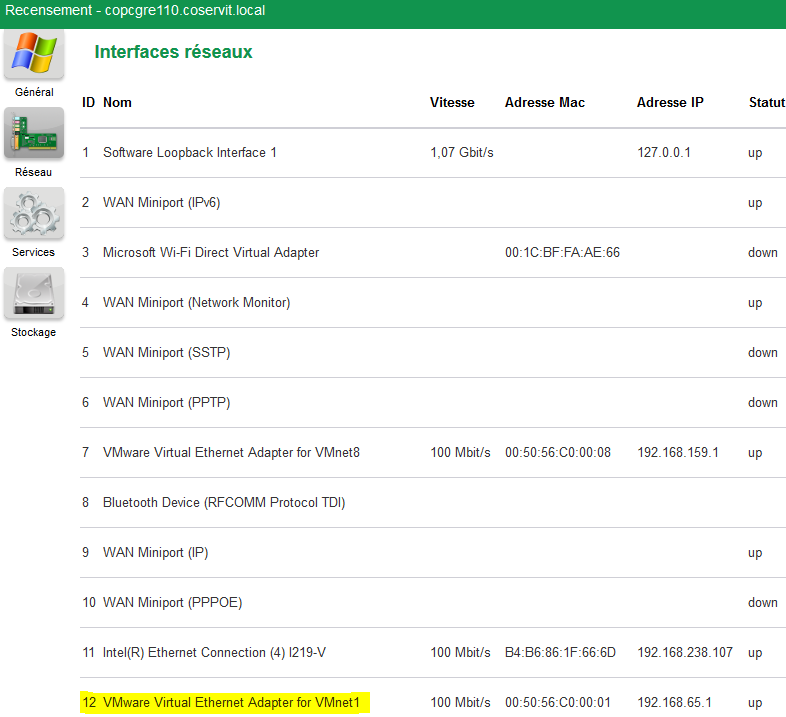Viewport: 786px width, 717px height.
Task: Click MAC address 00:1C:BF:FA:AE:66
Action: [562, 252]
